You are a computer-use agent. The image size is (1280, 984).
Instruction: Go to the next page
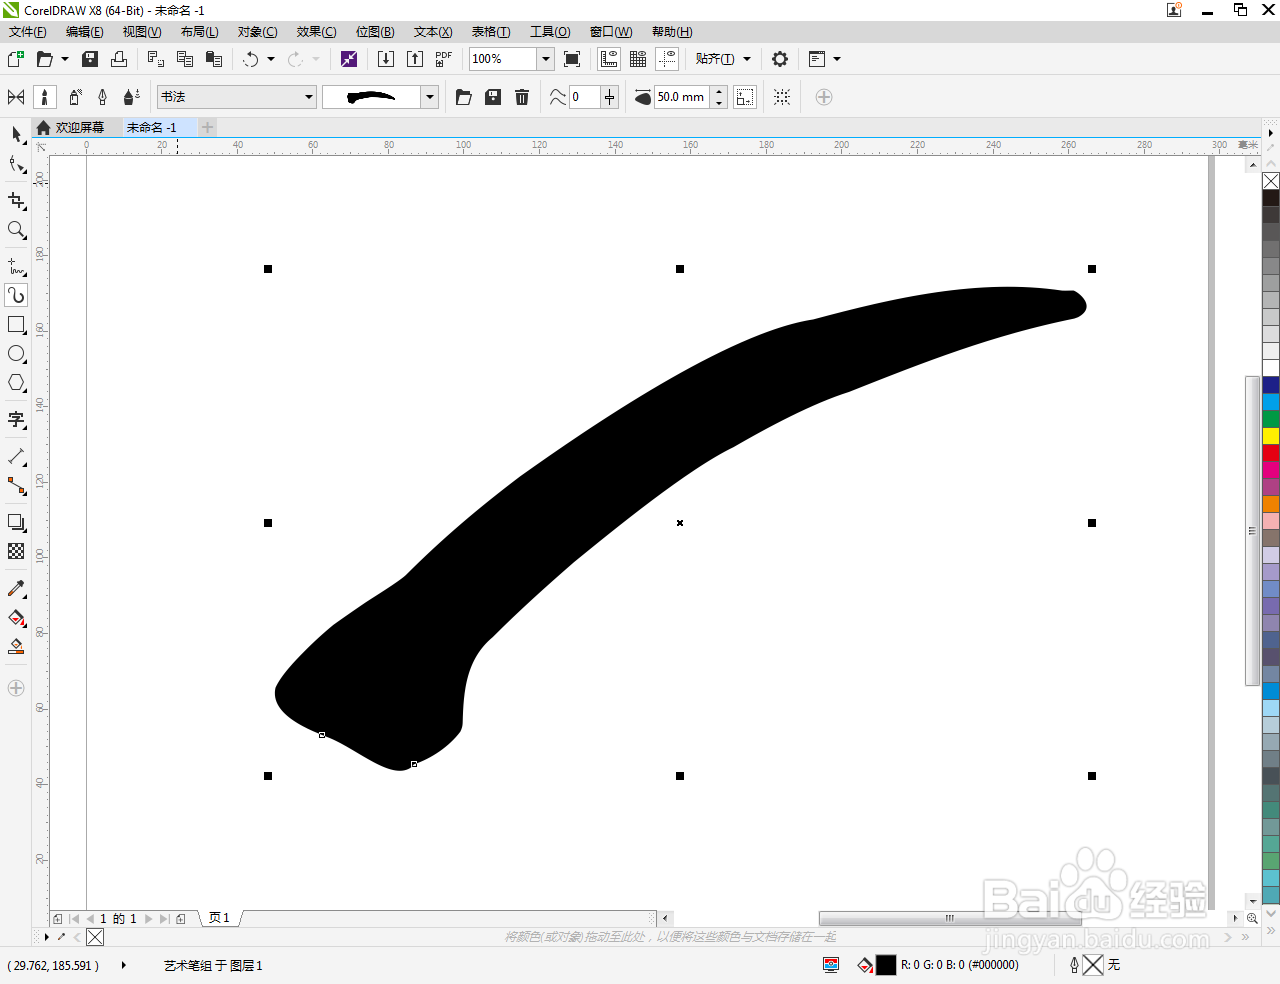149,918
